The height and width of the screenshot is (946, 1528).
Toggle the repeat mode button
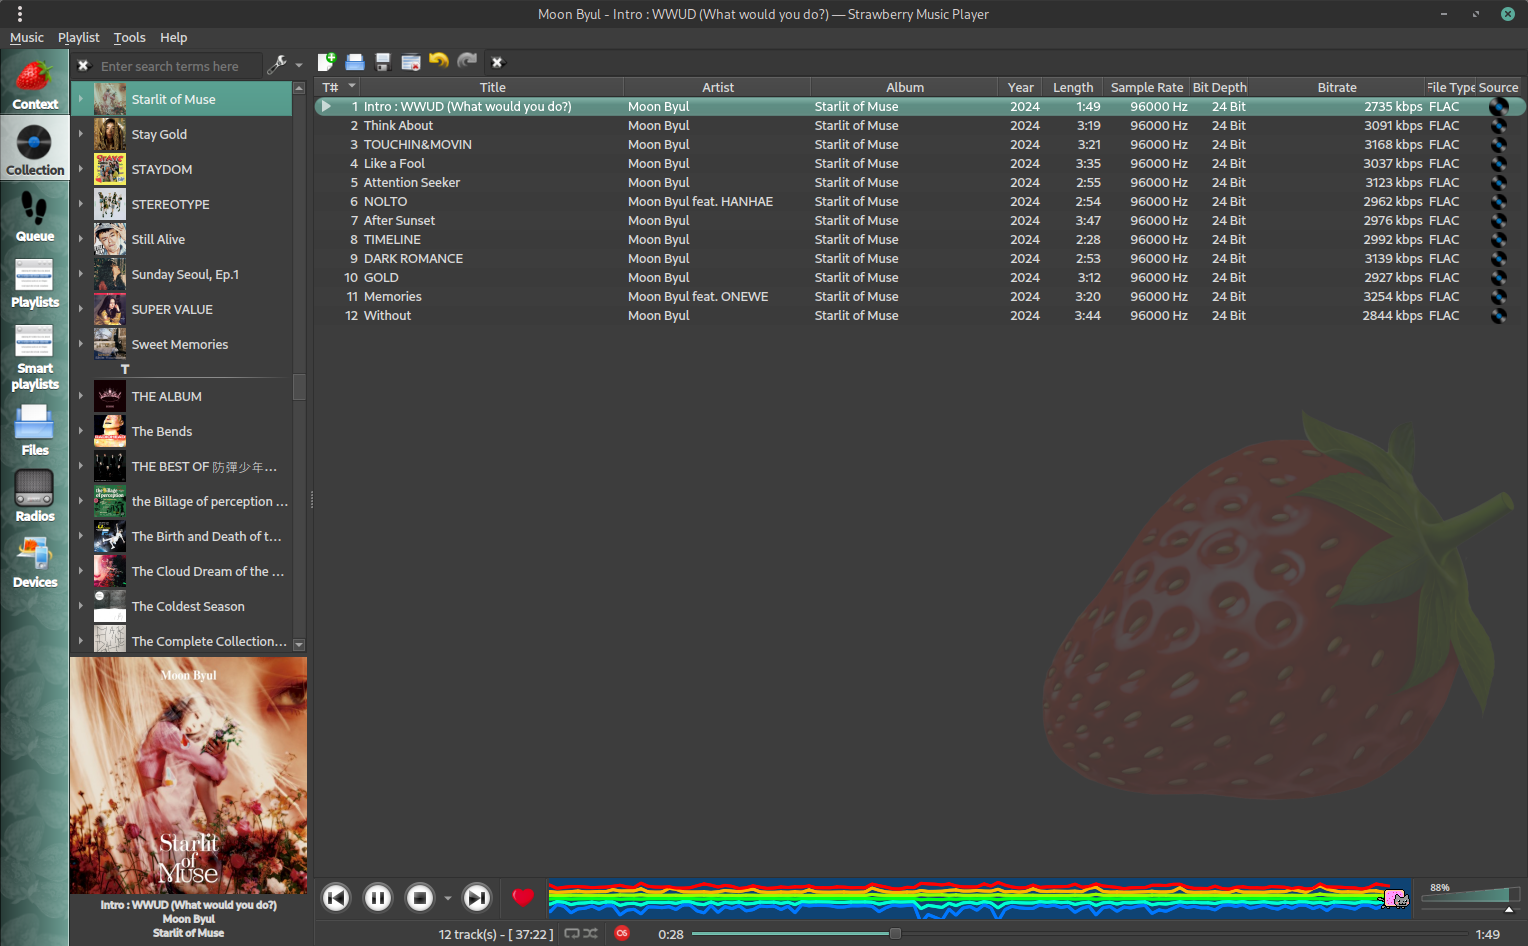click(572, 933)
